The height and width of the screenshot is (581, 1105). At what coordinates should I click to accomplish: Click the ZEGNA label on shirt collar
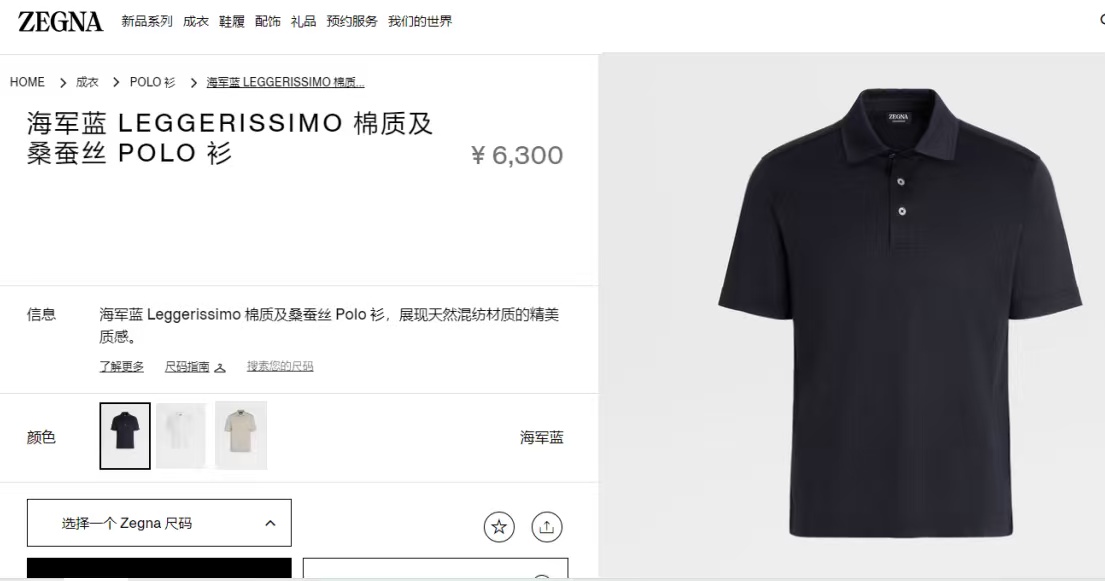point(899,117)
